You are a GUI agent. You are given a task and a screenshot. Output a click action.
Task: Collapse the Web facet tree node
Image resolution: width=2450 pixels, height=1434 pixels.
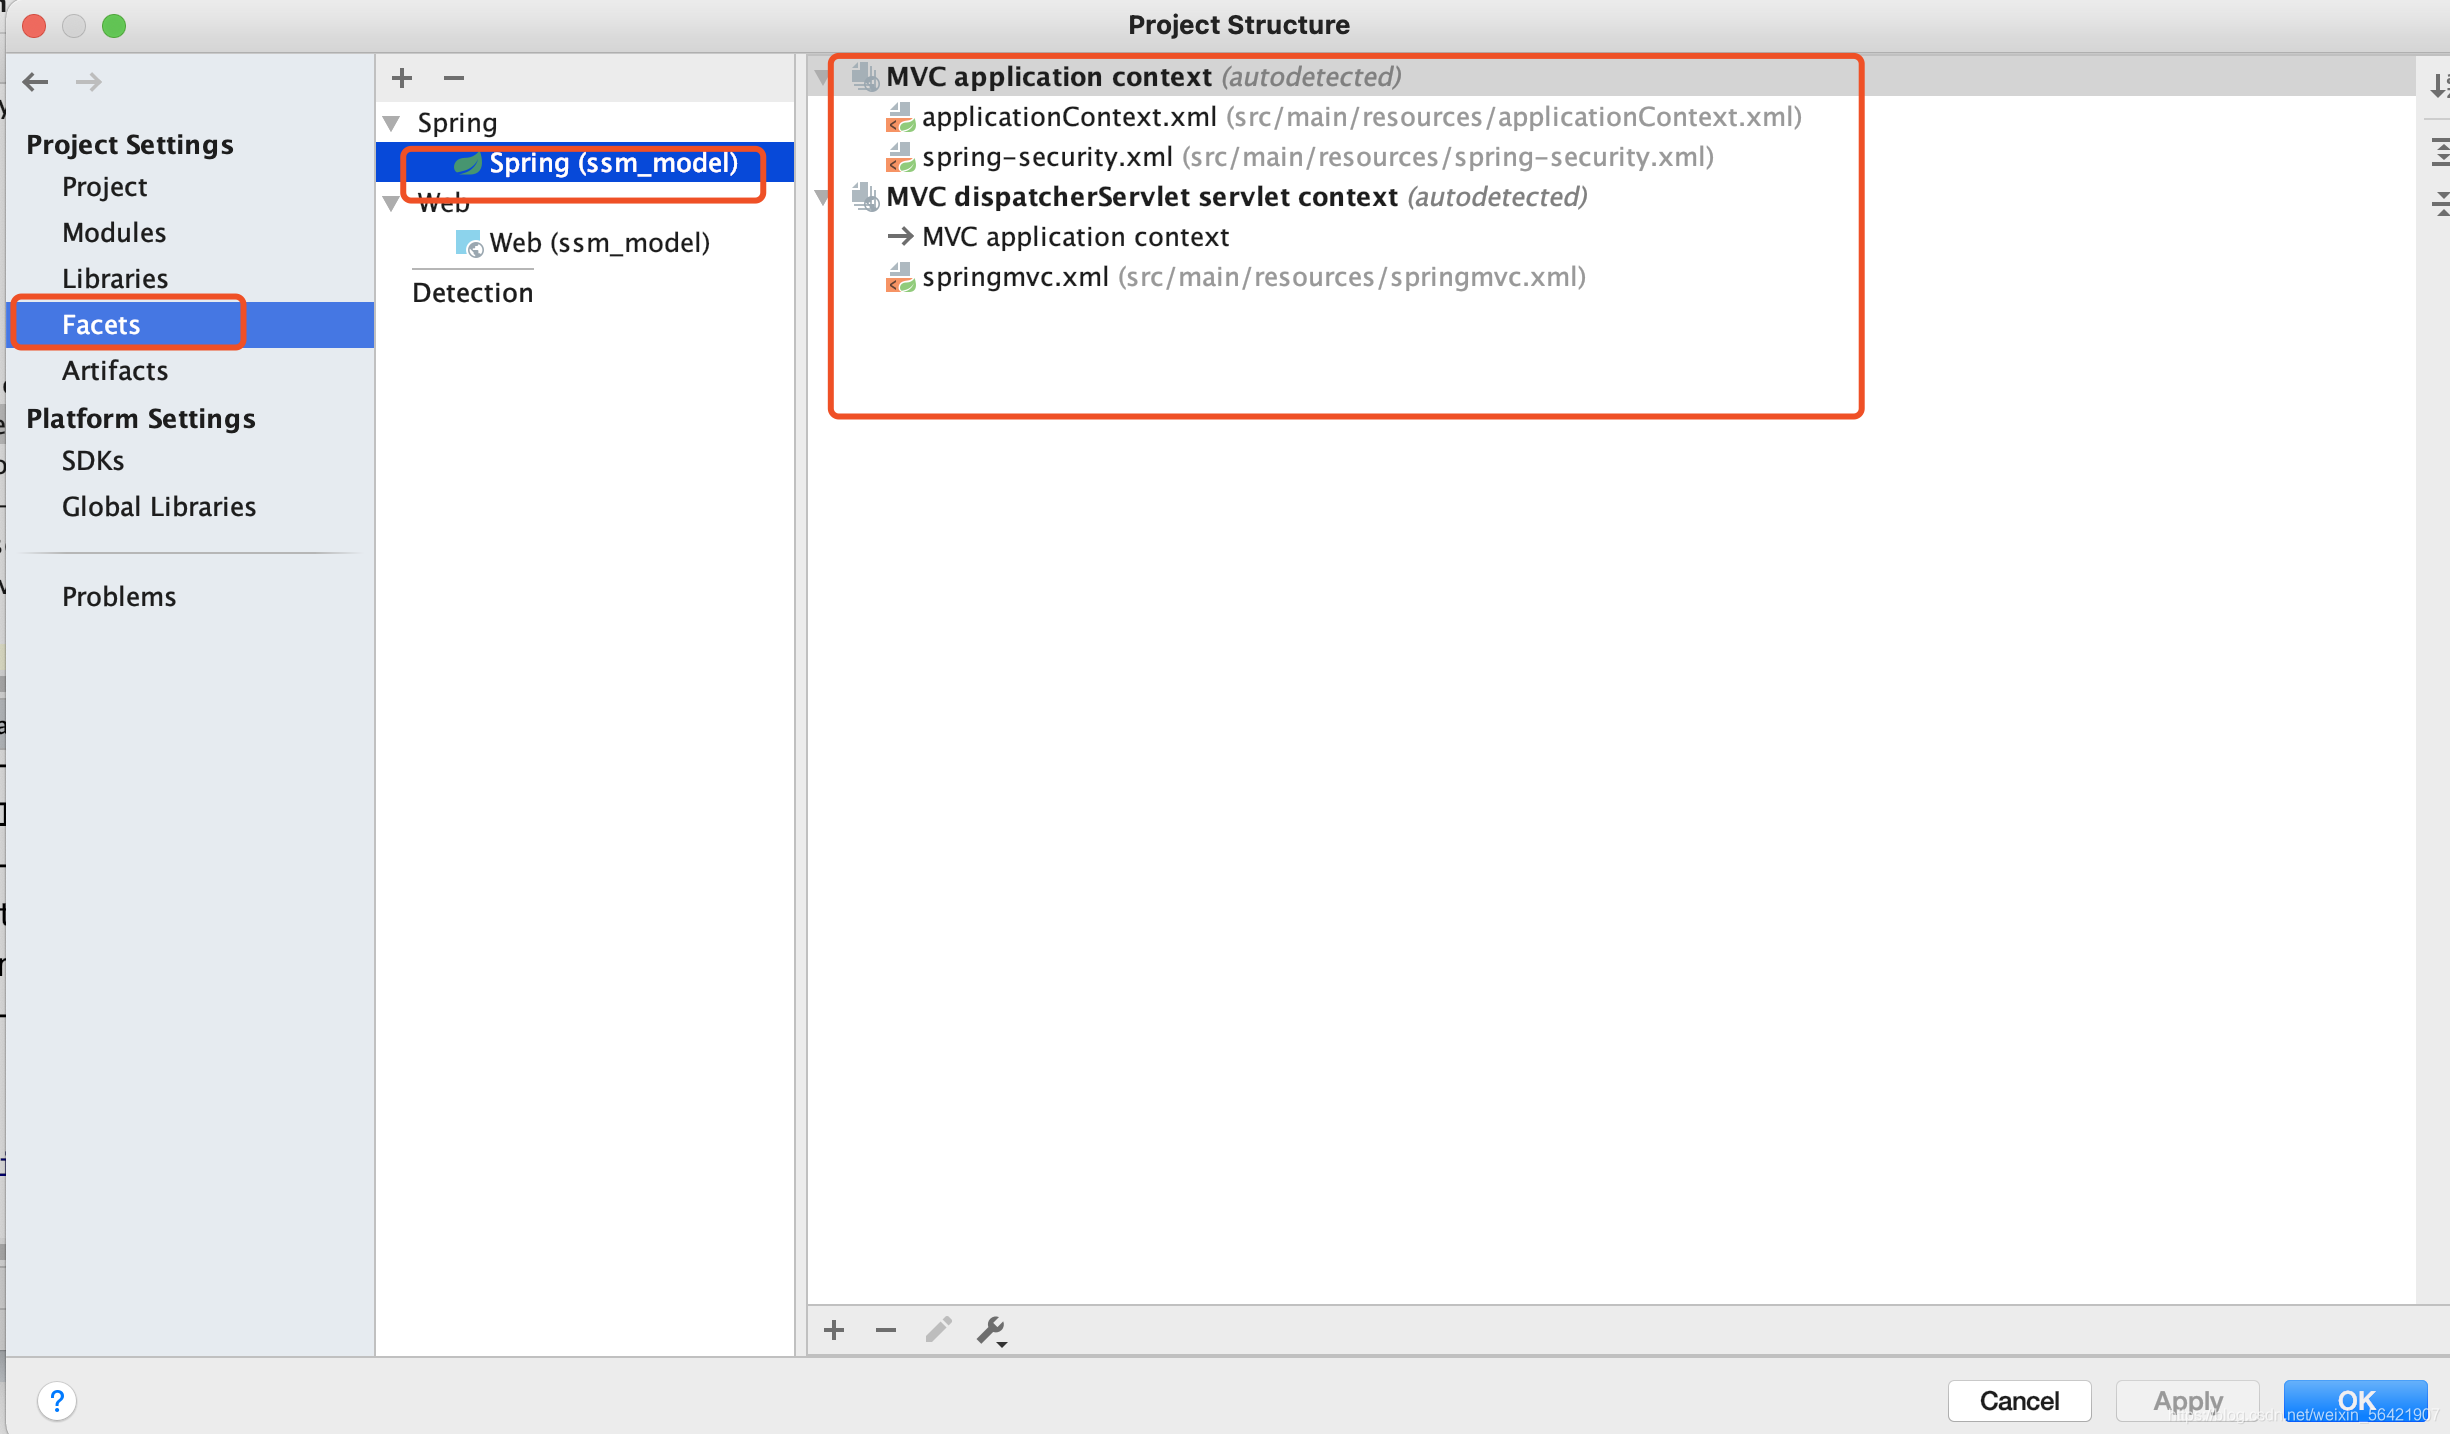click(x=392, y=204)
